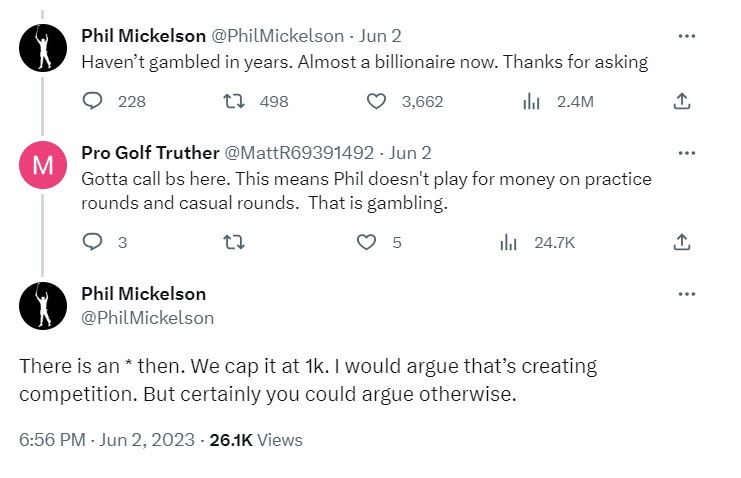View analytics showing 2.4M views
Image resolution: width=741 pixels, height=478 pixels.
(x=532, y=101)
